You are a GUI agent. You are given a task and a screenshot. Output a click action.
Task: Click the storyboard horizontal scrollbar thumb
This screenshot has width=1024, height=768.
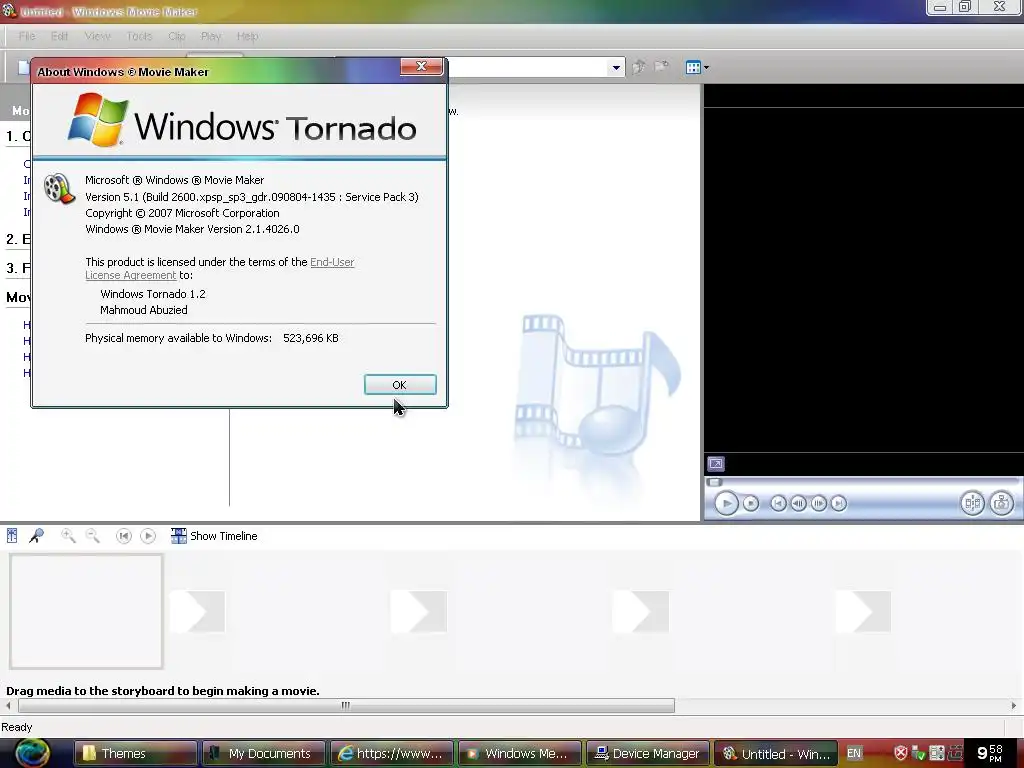(346, 705)
